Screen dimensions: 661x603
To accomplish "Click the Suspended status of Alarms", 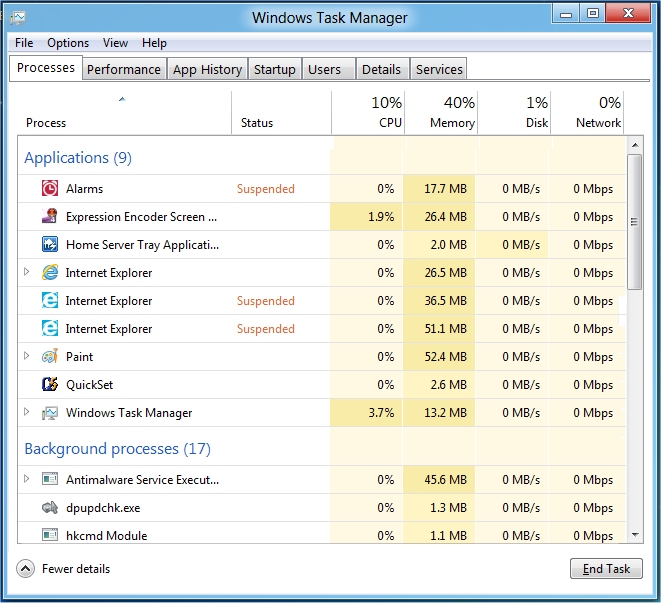I will click(266, 189).
